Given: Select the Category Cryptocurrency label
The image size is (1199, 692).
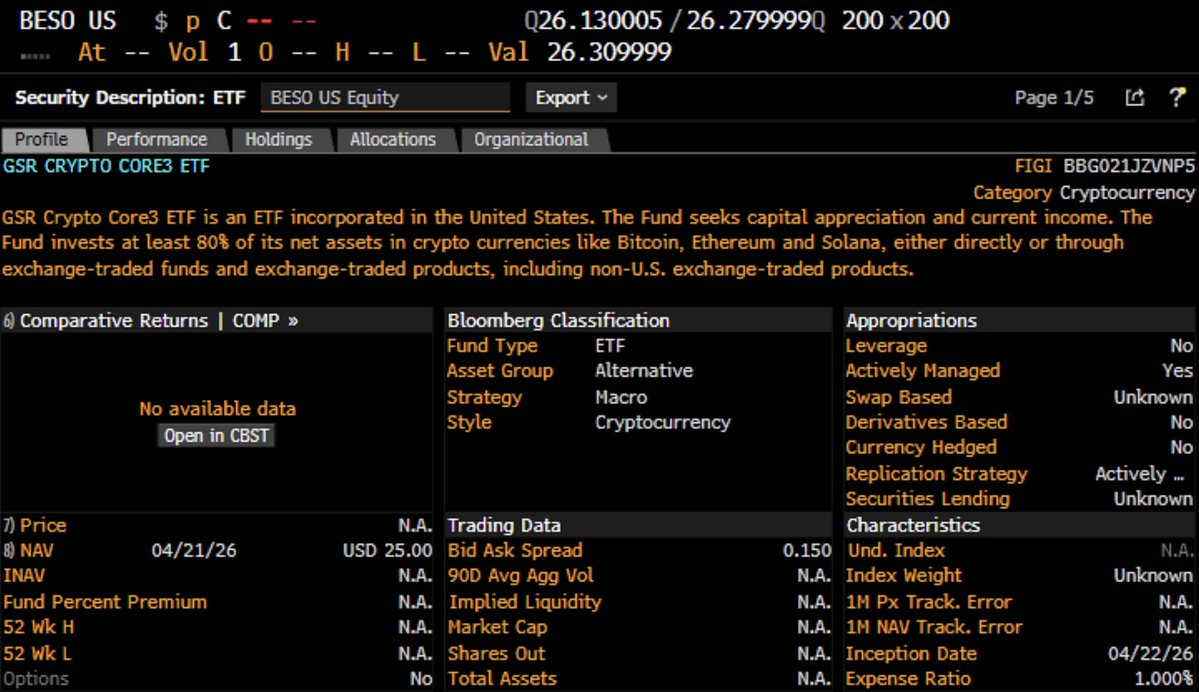Looking at the screenshot, I should pos(1084,192).
